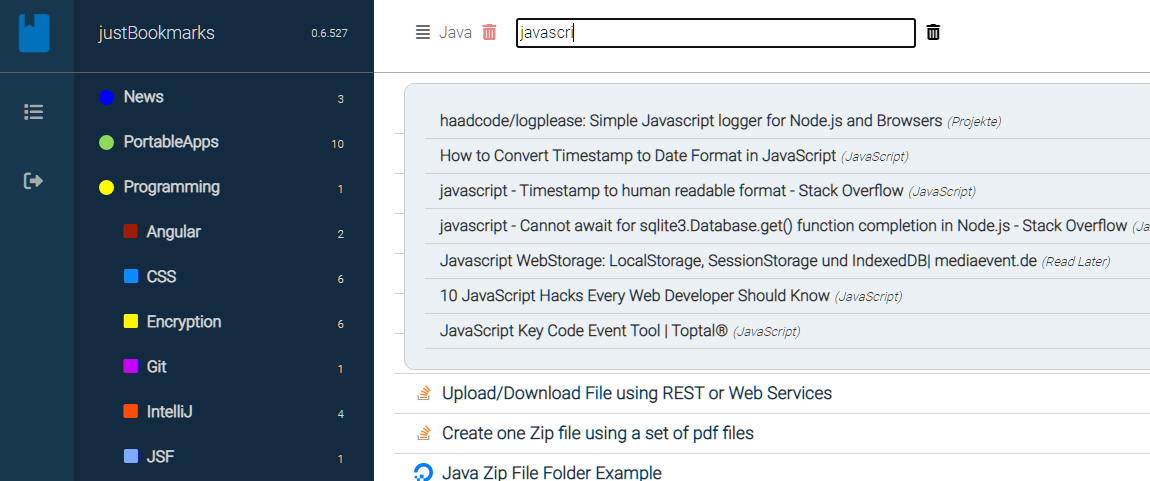Select the Angular subcategory
This screenshot has width=1150, height=481.
point(173,232)
